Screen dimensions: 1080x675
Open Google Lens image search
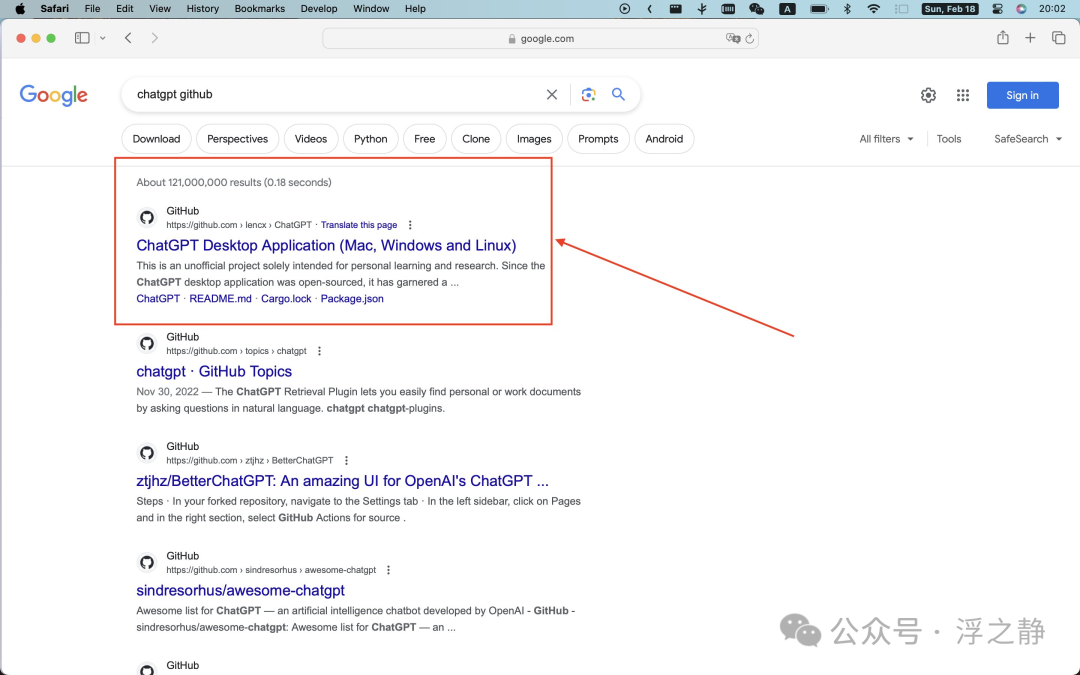[588, 95]
